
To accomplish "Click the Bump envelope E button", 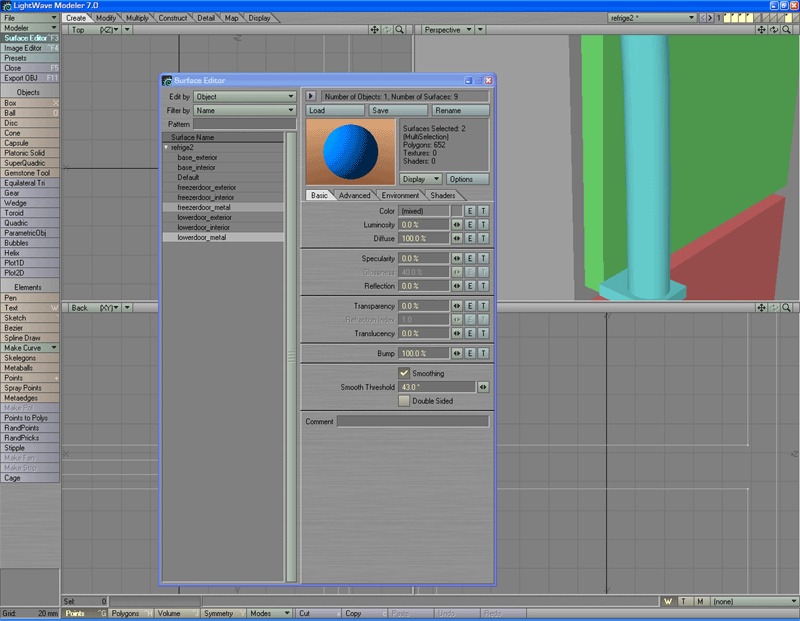I will [x=470, y=353].
